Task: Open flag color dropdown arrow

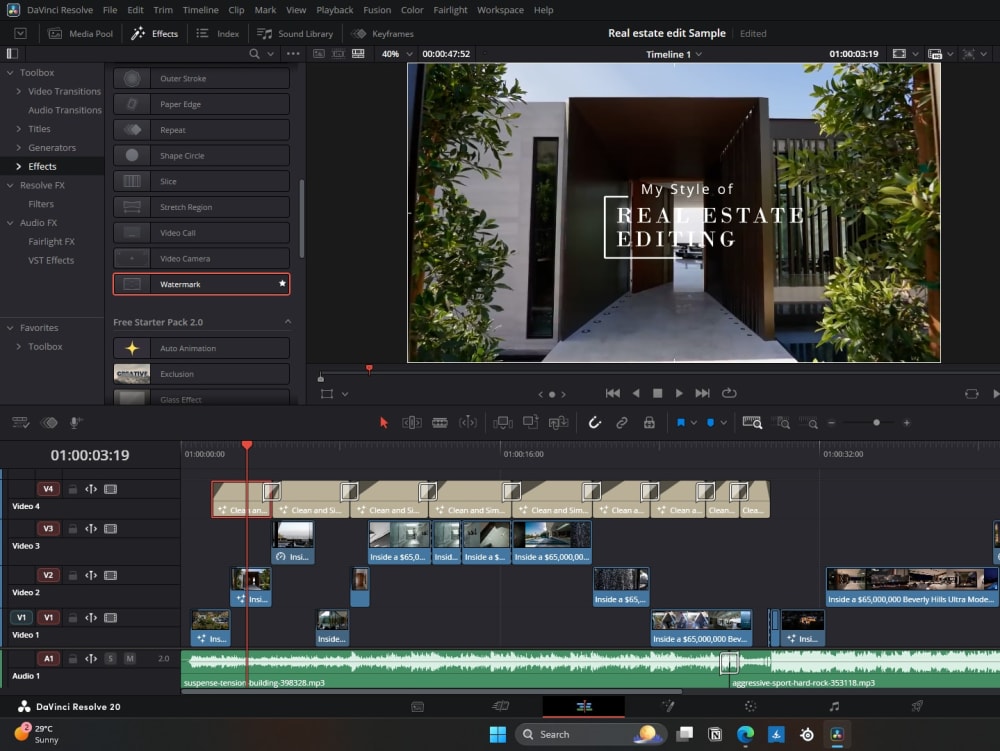Action: pyautogui.click(x=694, y=423)
